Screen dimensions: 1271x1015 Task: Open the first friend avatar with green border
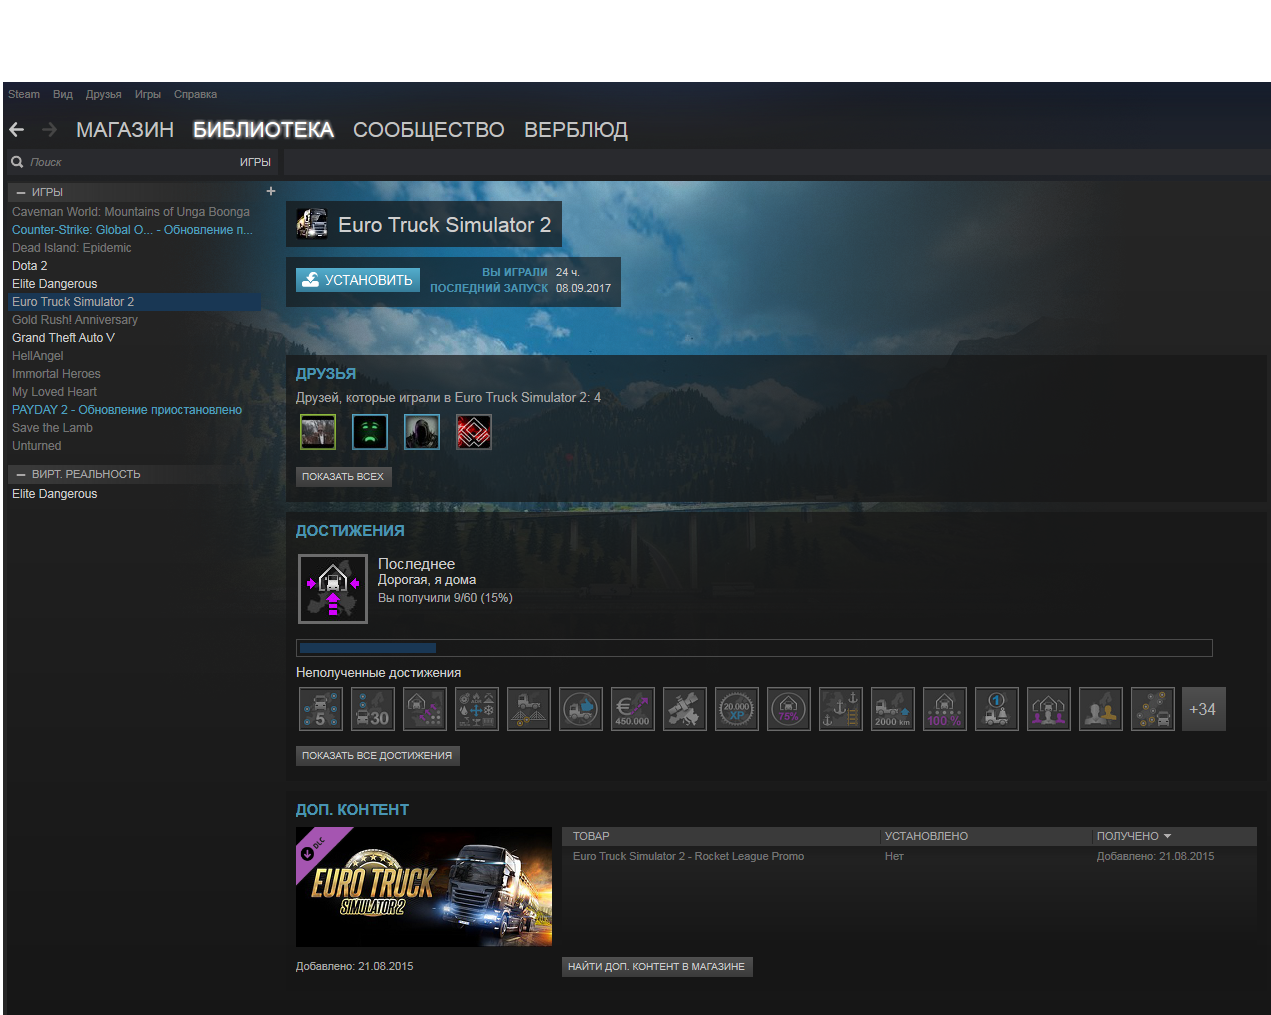[318, 432]
